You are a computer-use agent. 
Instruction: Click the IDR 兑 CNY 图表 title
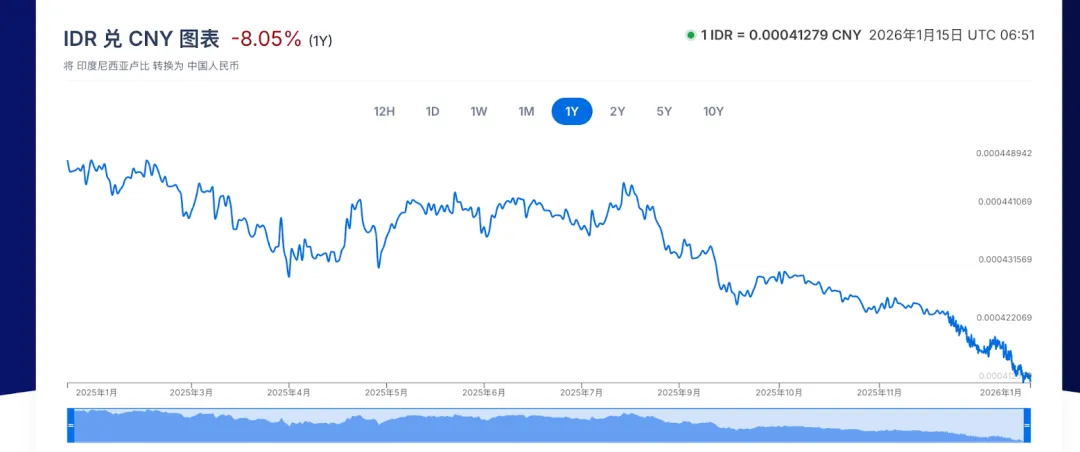(x=141, y=39)
